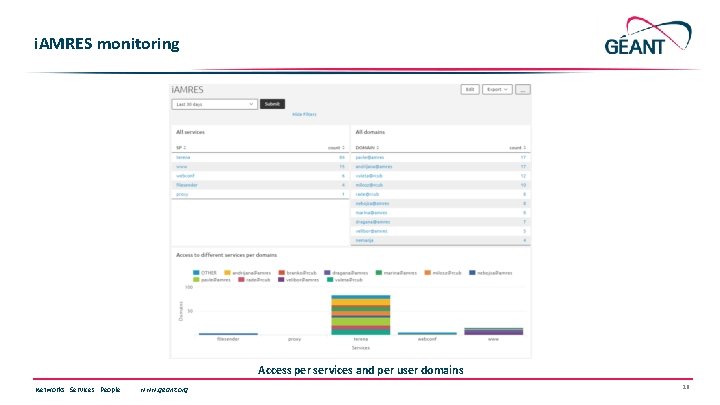720x405 pixels.
Task: Select velibor@amres row in All domains table
Action: tap(441, 231)
